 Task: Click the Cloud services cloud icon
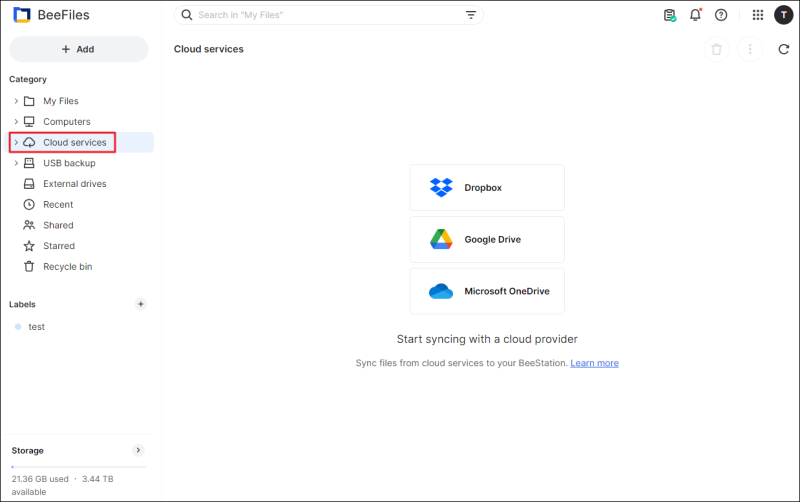(x=30, y=142)
